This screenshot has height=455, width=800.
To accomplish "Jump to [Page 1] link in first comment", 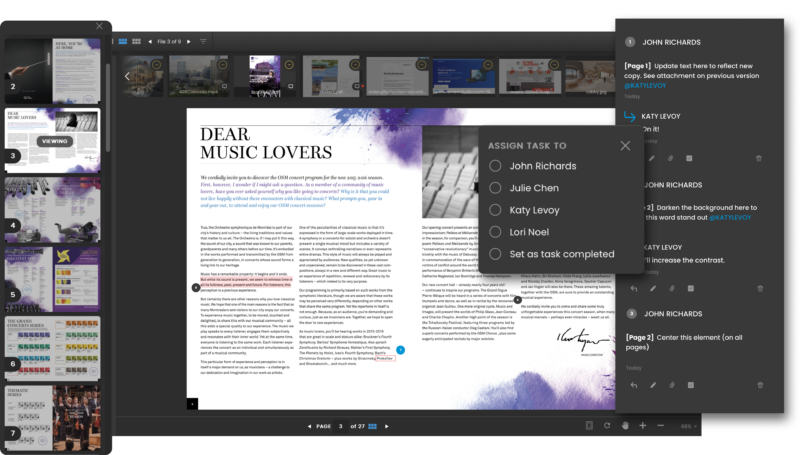I will (x=637, y=66).
